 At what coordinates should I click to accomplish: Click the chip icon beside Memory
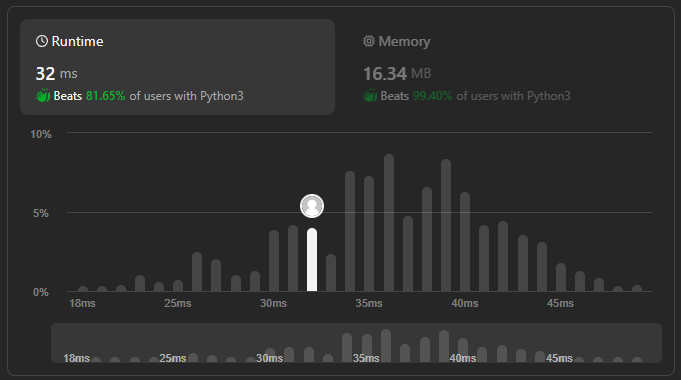pos(369,41)
